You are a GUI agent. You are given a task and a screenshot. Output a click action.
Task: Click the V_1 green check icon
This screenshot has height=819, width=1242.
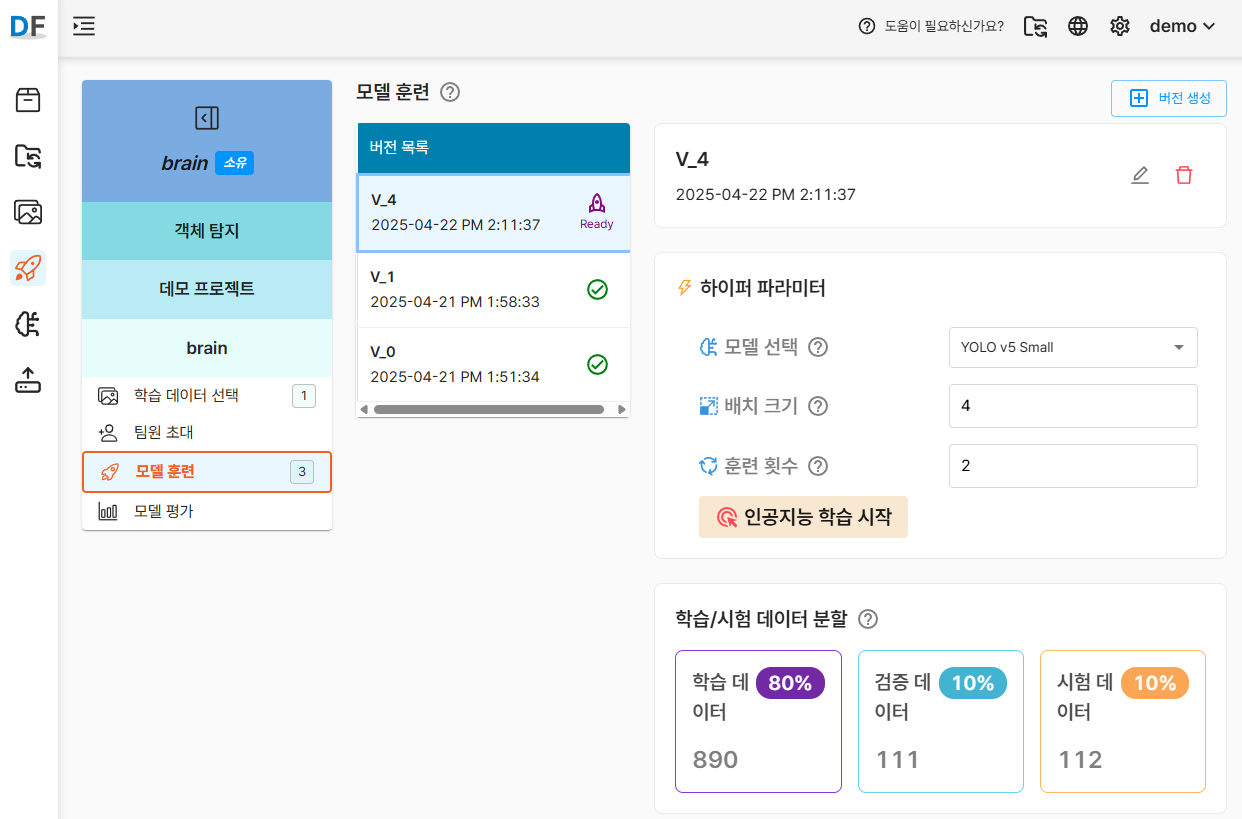pos(597,290)
